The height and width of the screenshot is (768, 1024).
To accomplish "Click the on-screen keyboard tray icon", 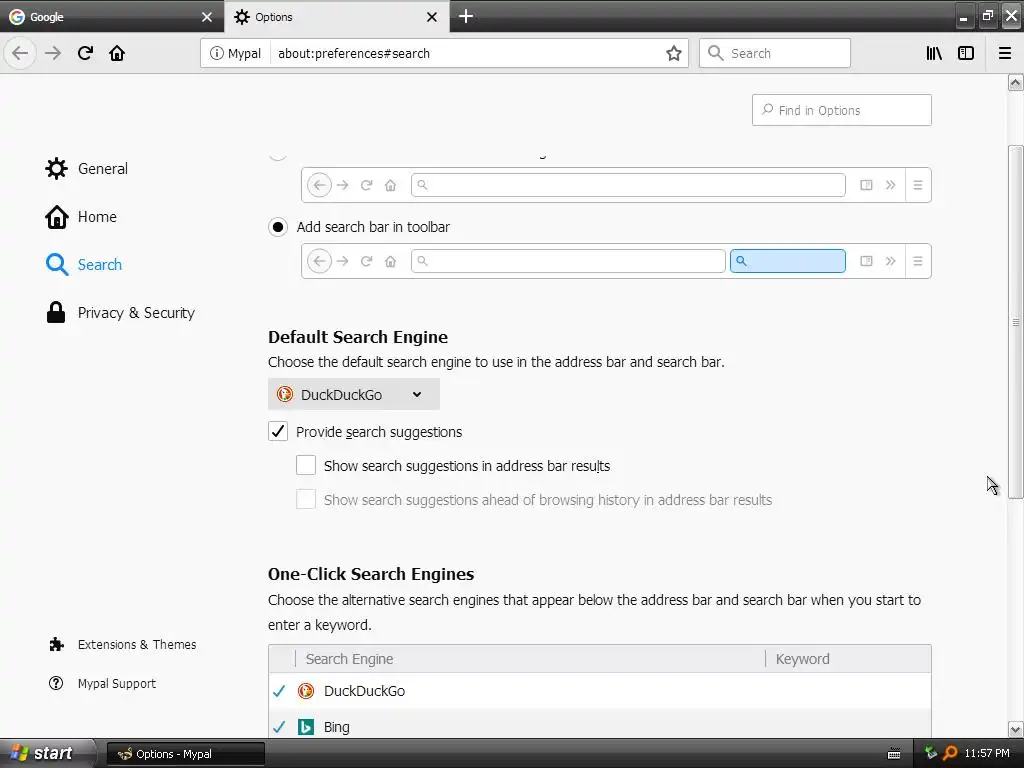I will 894,754.
